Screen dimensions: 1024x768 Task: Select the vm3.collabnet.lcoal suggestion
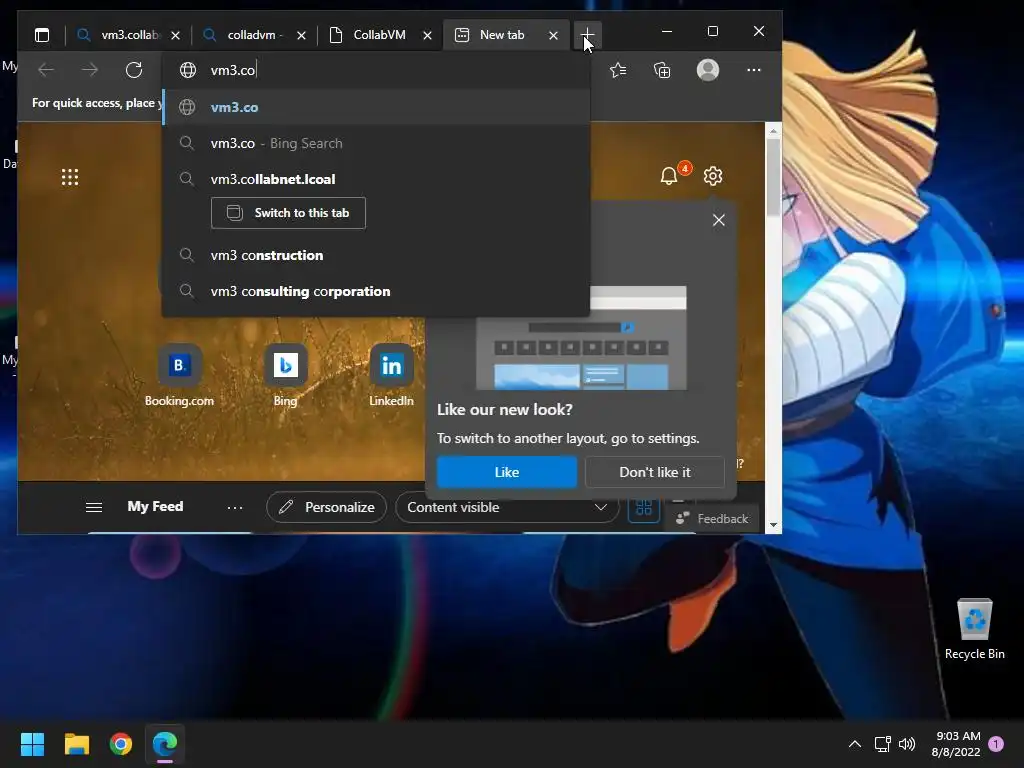click(x=376, y=179)
